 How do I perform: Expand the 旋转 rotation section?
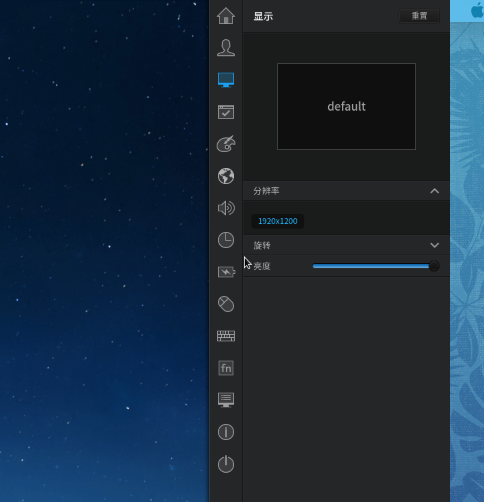434,245
